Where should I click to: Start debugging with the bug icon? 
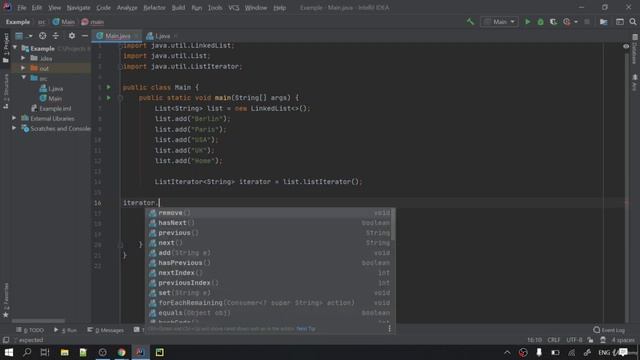tap(540, 22)
